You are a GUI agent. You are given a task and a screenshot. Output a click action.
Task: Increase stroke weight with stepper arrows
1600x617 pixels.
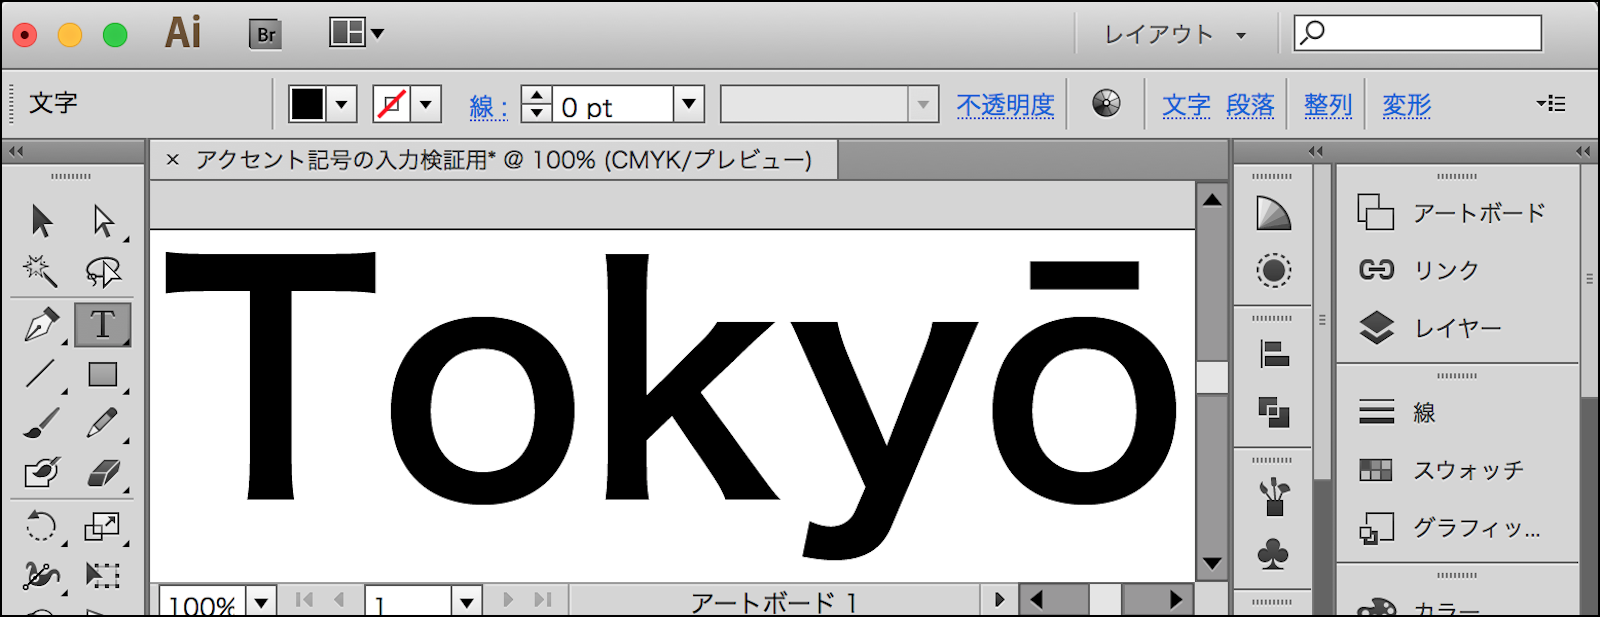point(537,96)
